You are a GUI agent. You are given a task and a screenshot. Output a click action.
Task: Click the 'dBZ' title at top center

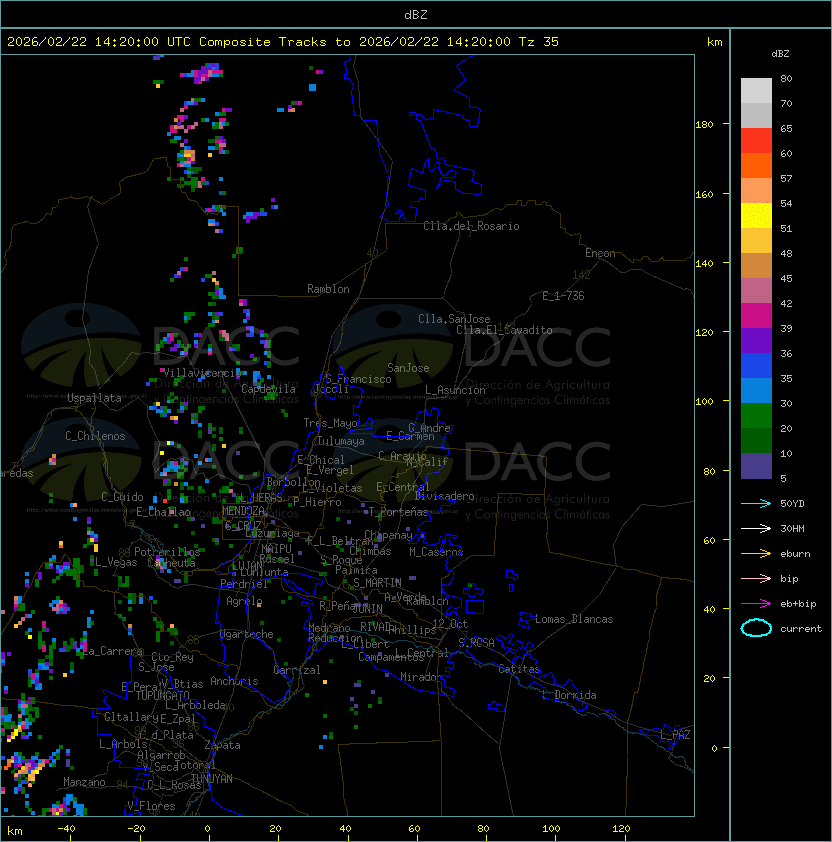tap(416, 15)
